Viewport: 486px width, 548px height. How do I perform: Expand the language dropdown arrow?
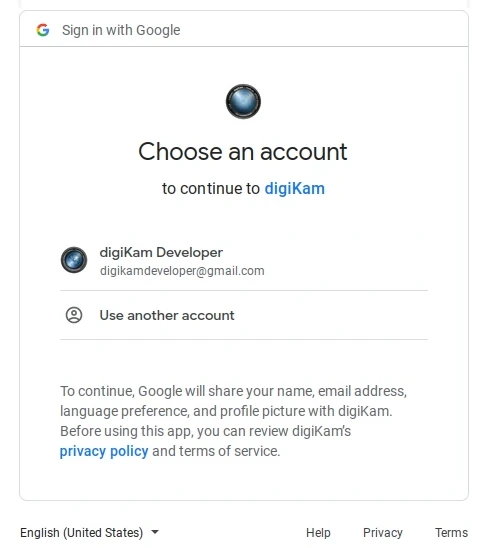pyautogui.click(x=155, y=532)
